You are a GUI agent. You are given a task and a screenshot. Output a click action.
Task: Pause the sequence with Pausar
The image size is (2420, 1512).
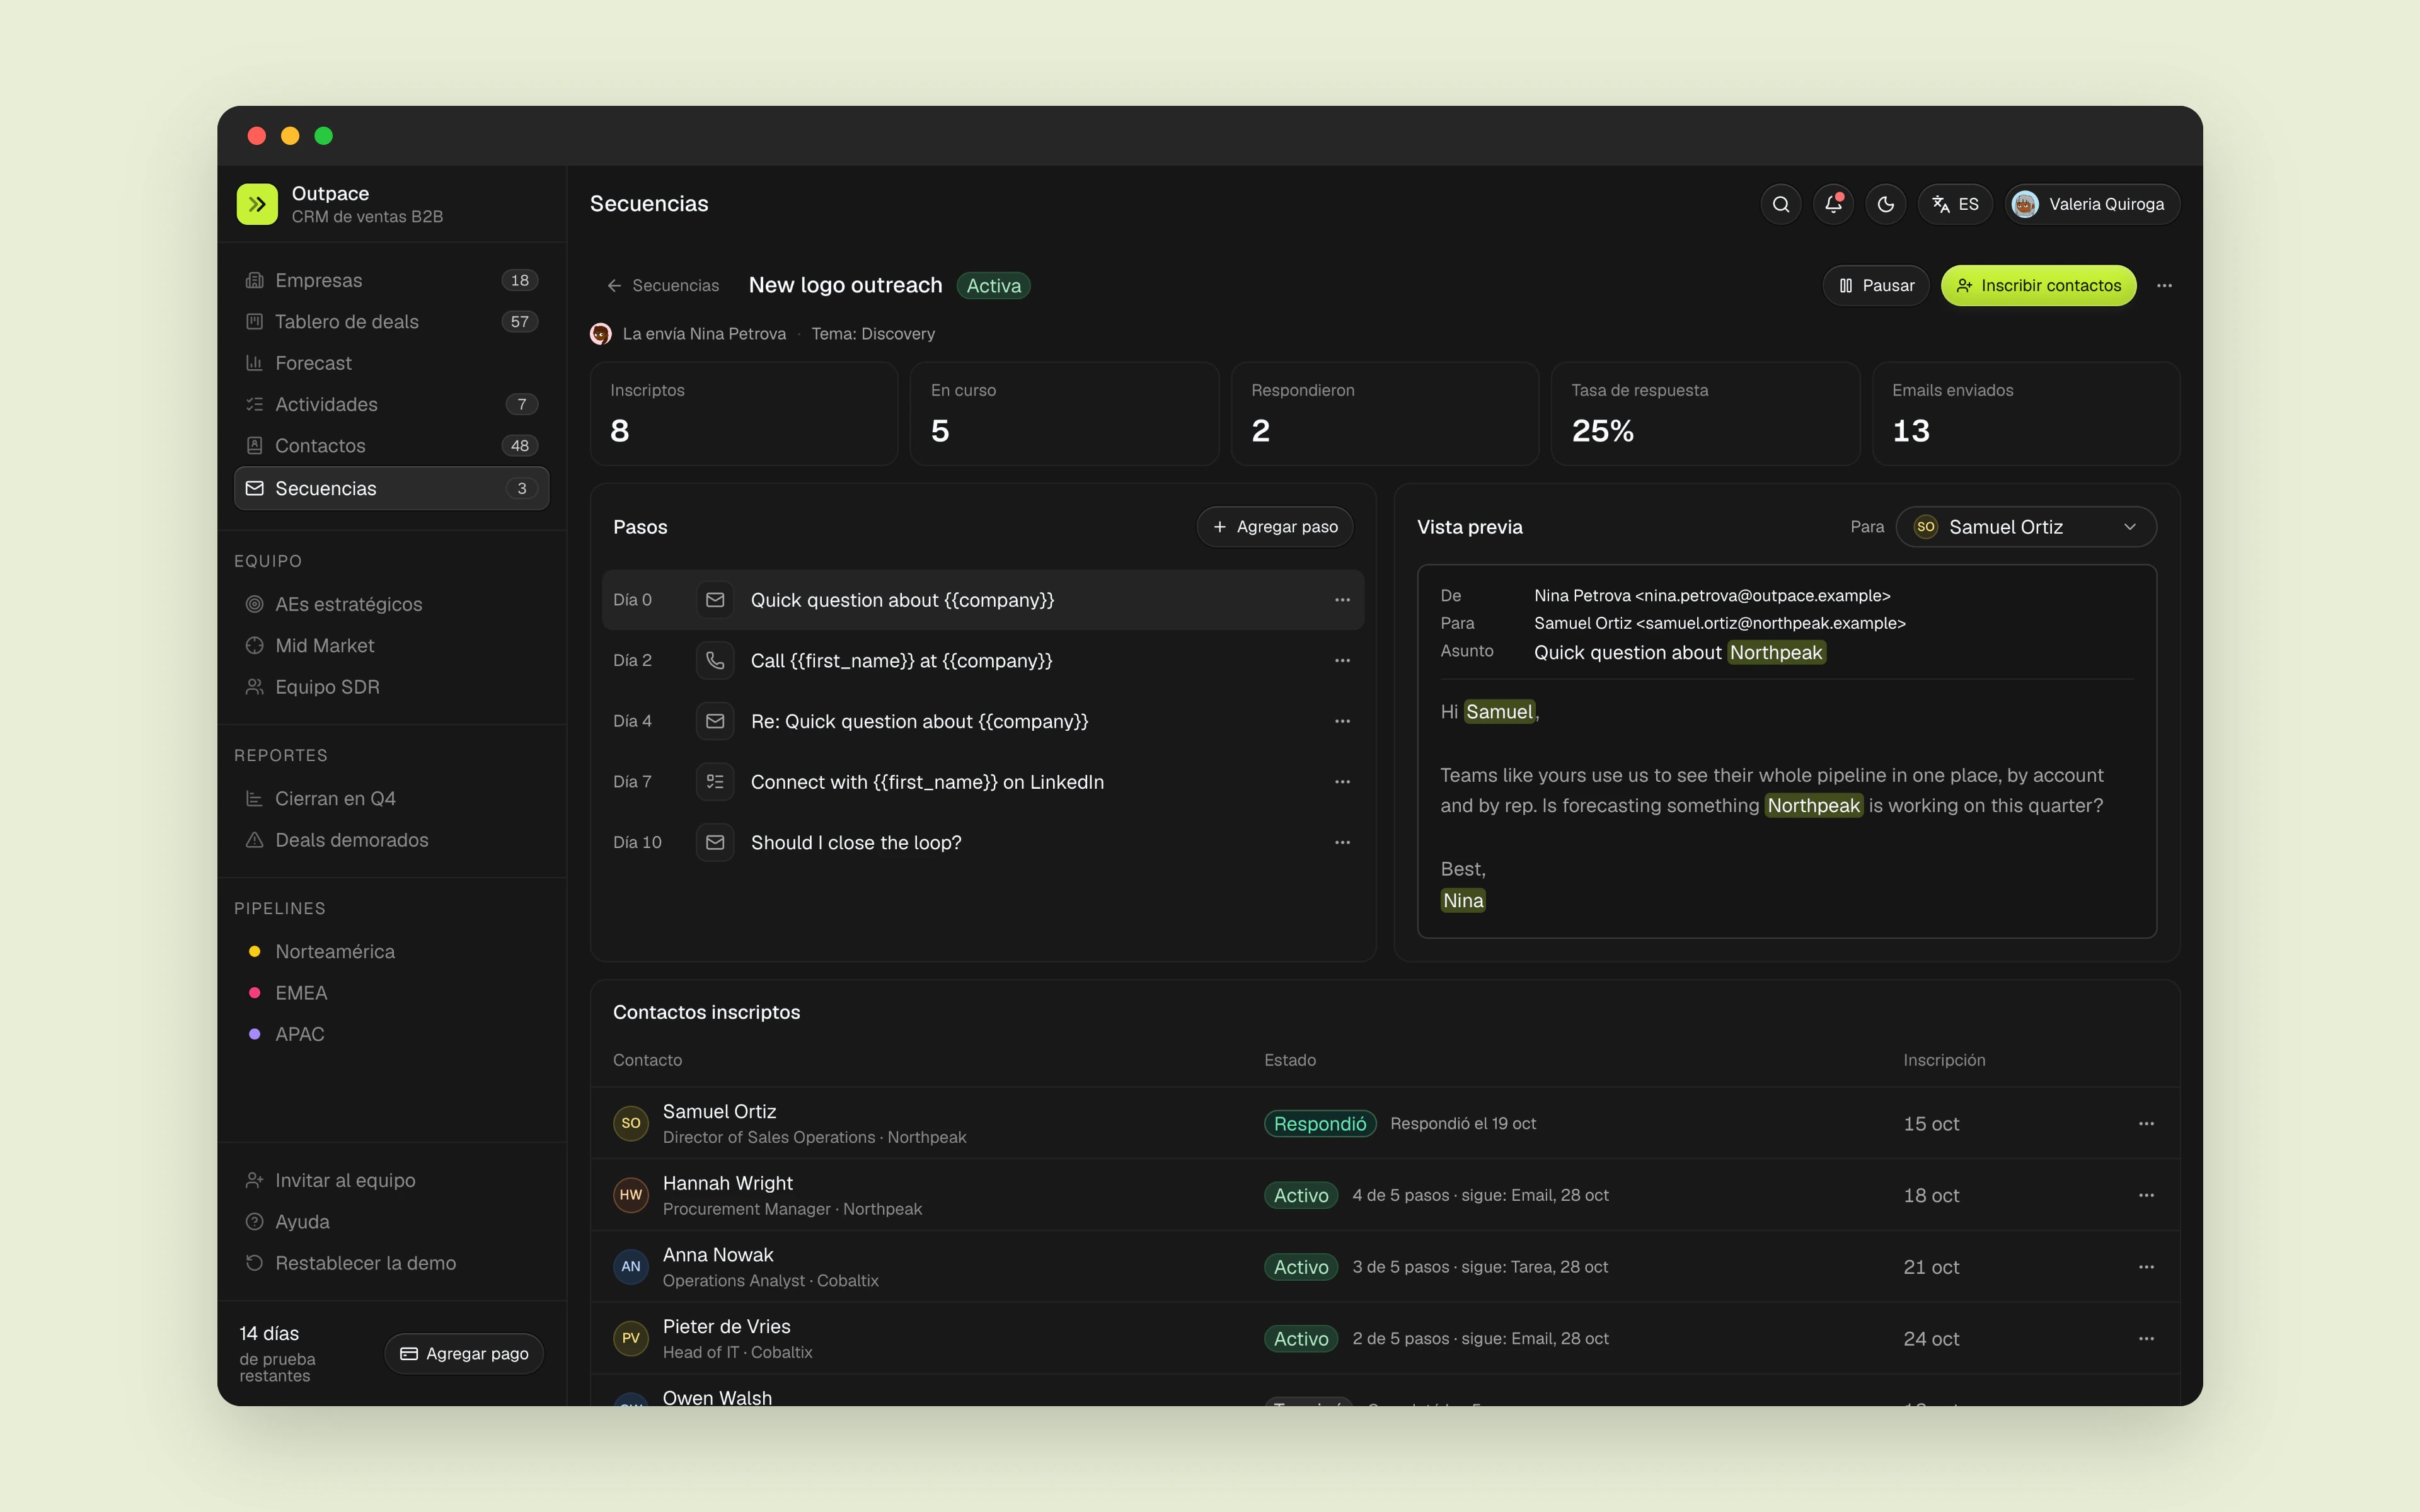coord(1876,286)
